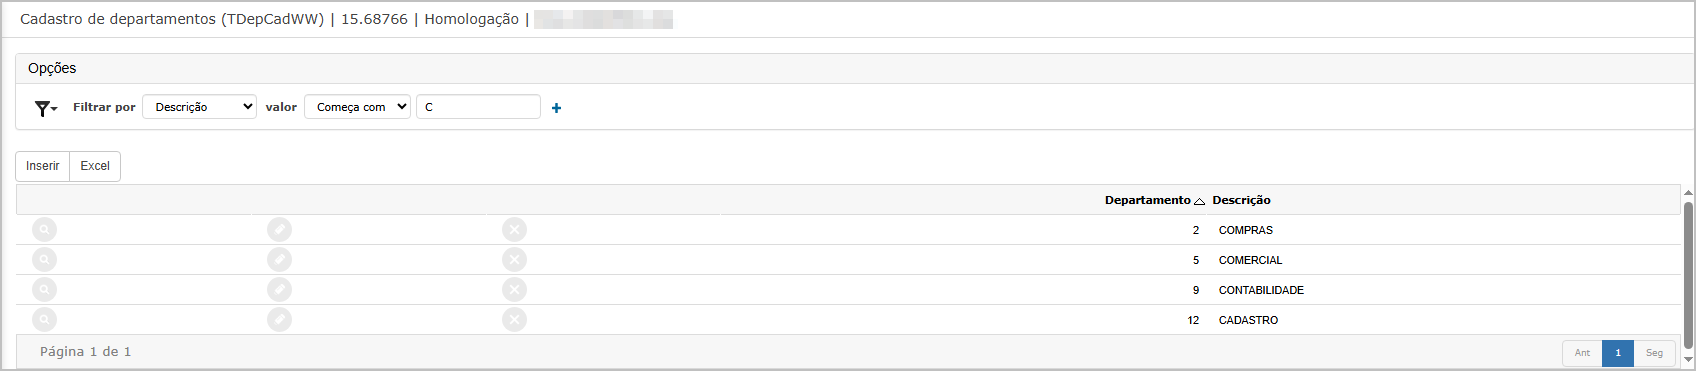View CONTABILIDADE record with magnifier icon
1696x371 pixels.
pos(44,290)
